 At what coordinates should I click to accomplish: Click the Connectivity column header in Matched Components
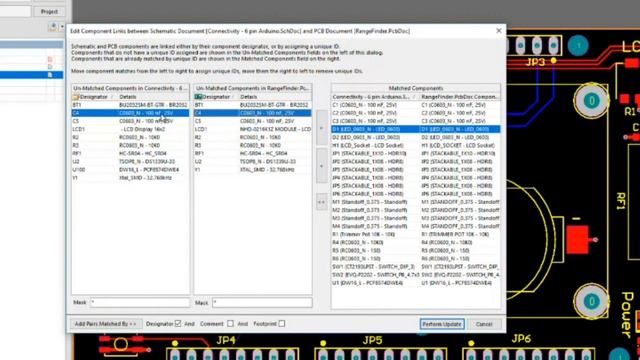tap(375, 97)
